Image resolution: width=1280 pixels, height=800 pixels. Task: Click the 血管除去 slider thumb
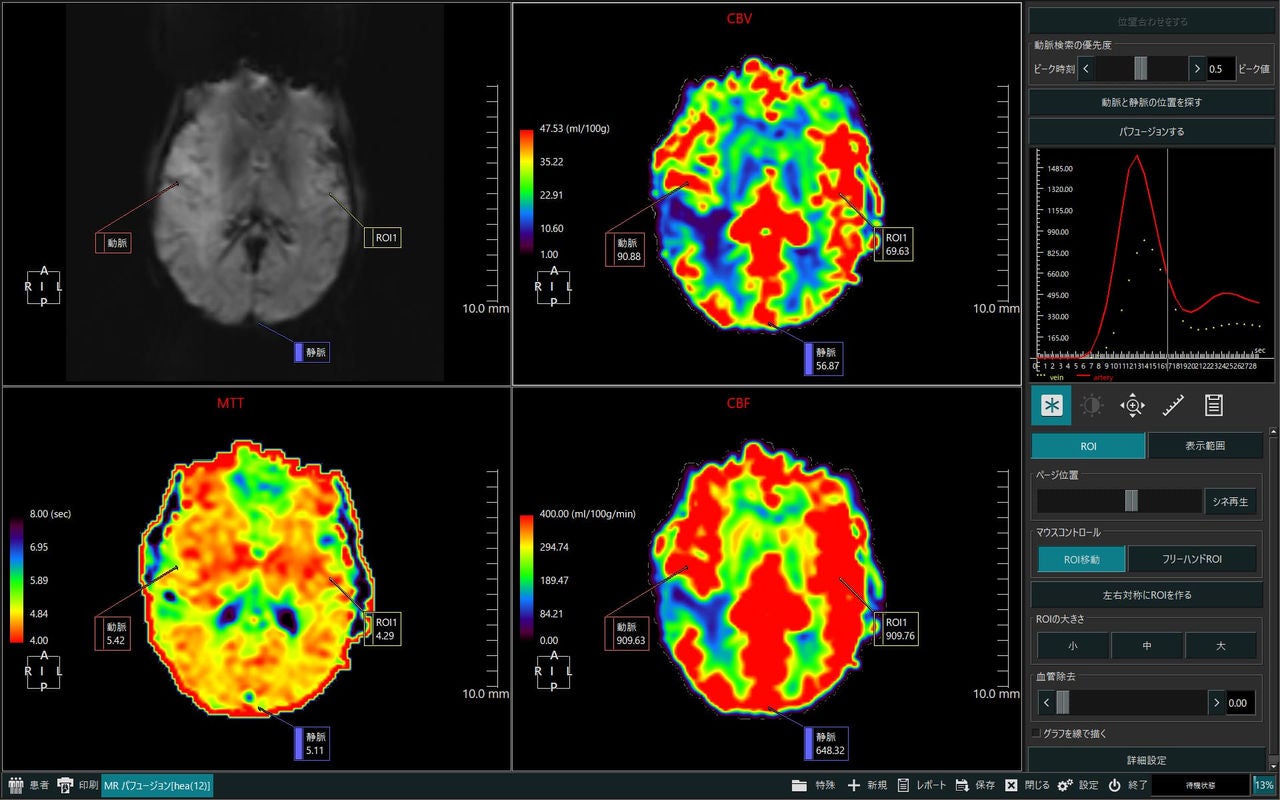click(x=1063, y=703)
